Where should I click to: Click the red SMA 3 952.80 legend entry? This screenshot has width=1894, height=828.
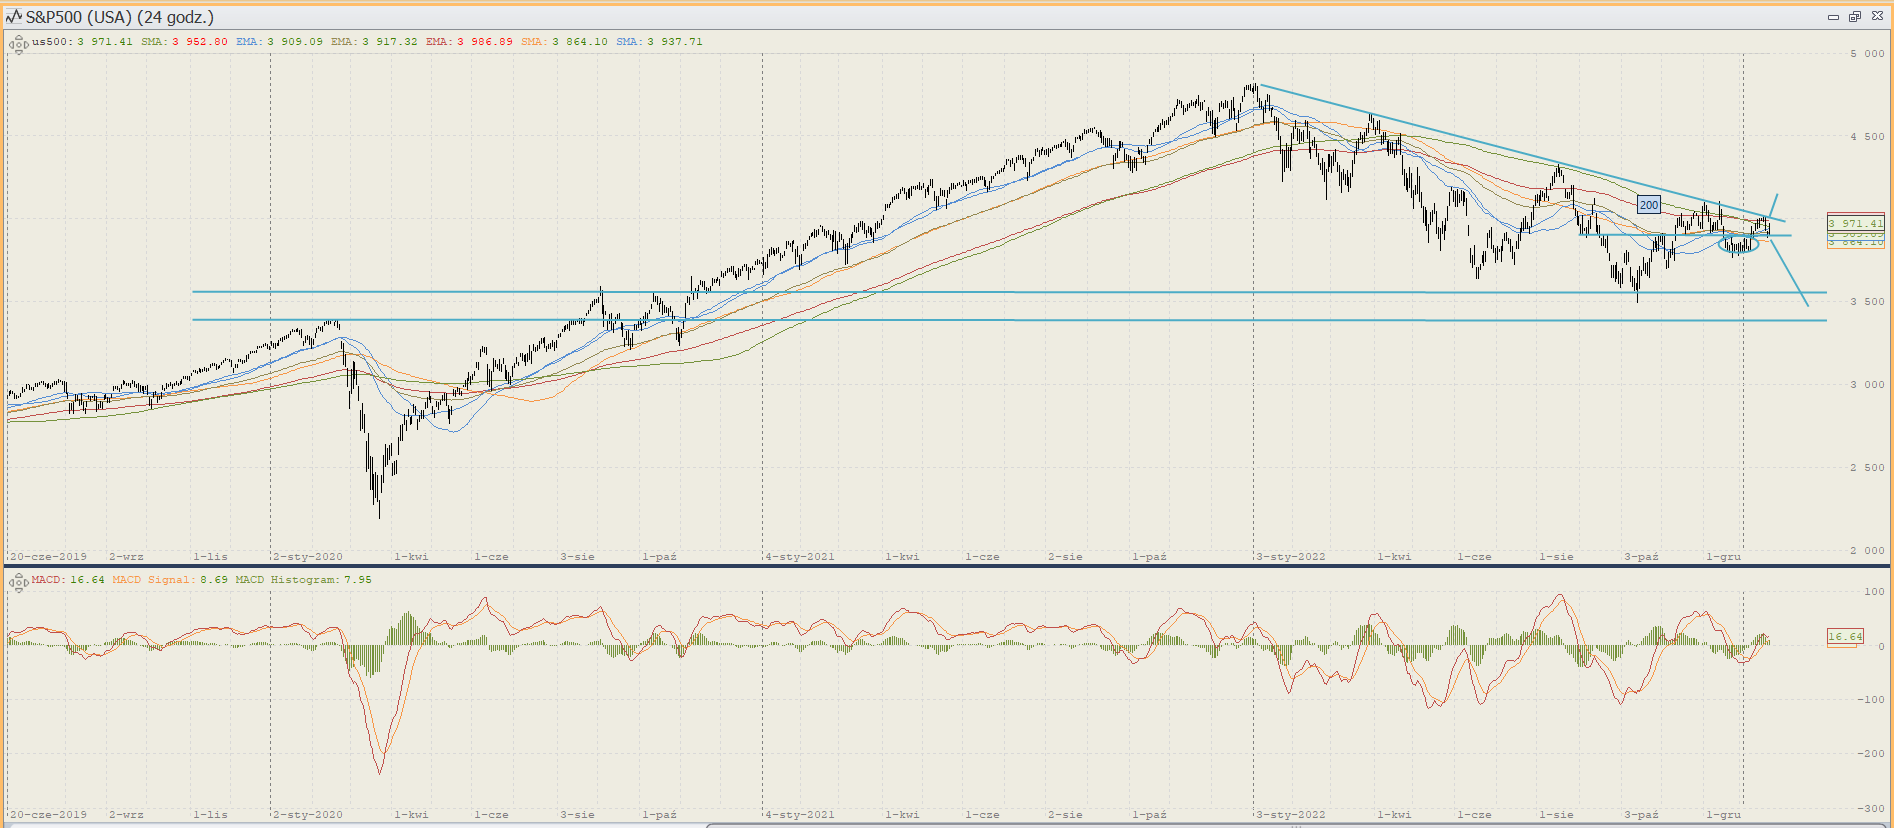[x=184, y=42]
